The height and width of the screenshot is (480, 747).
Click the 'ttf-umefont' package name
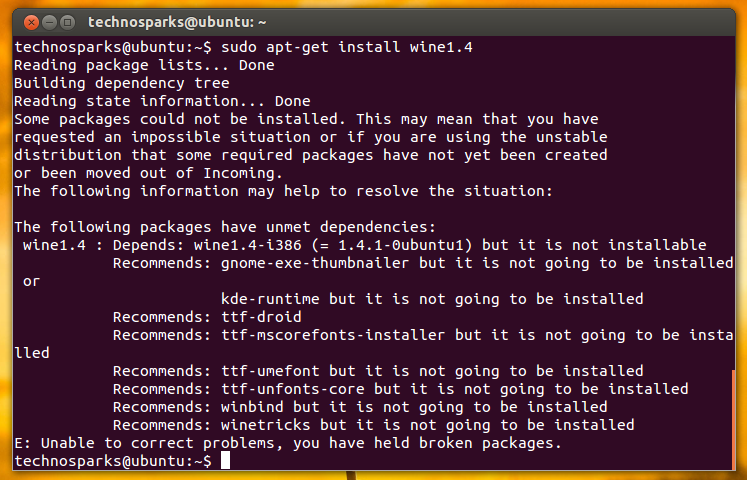tap(270, 371)
